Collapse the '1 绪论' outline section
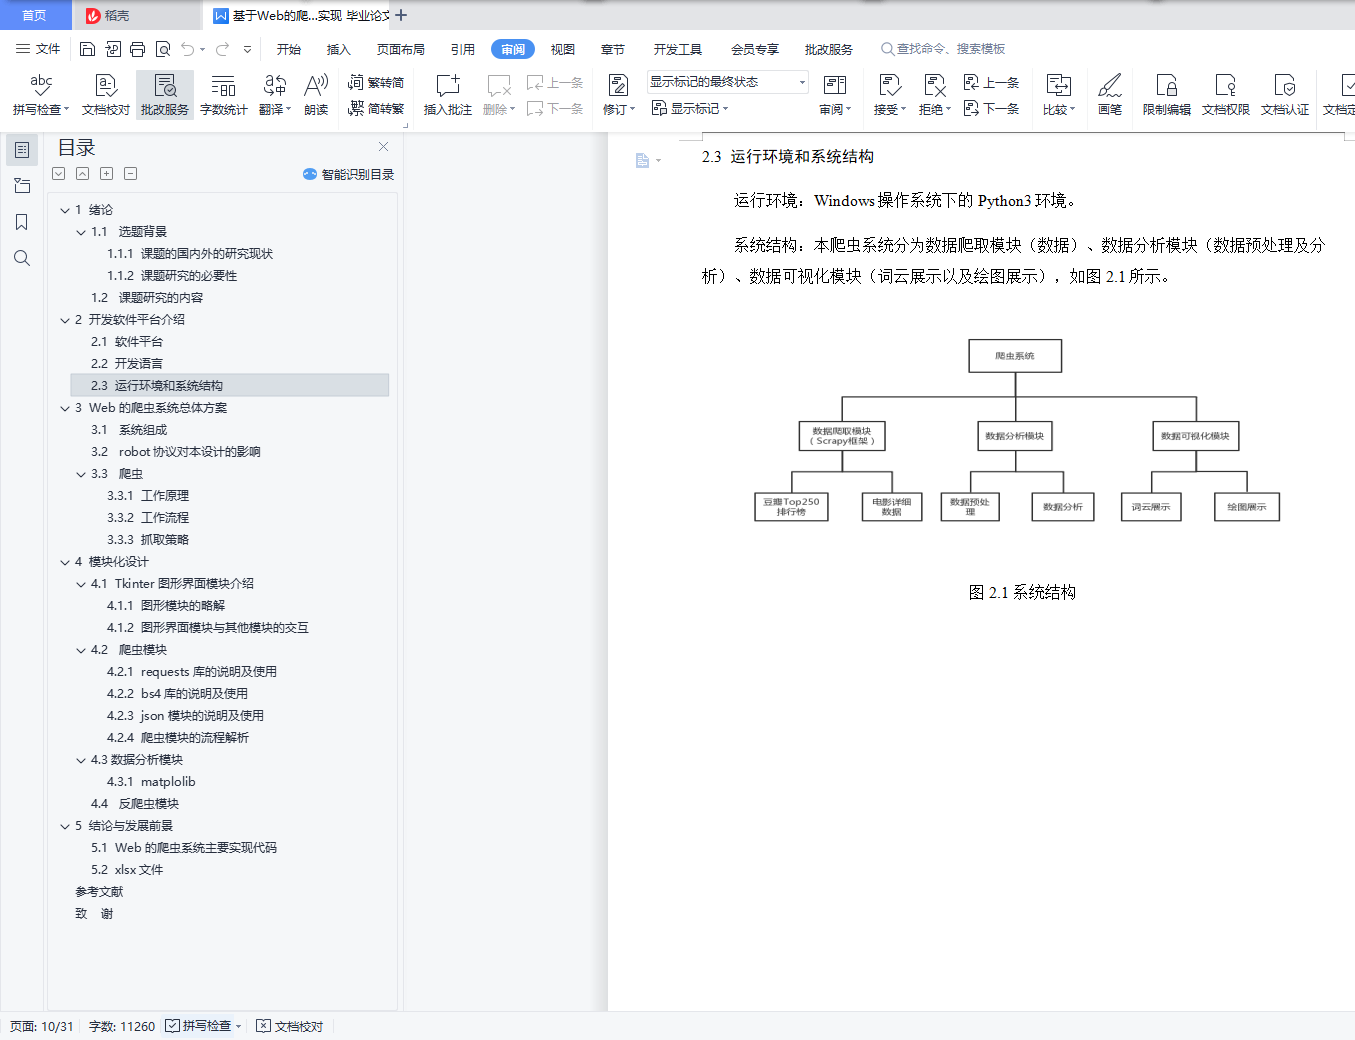Screen dimensions: 1355x1040 65,210
